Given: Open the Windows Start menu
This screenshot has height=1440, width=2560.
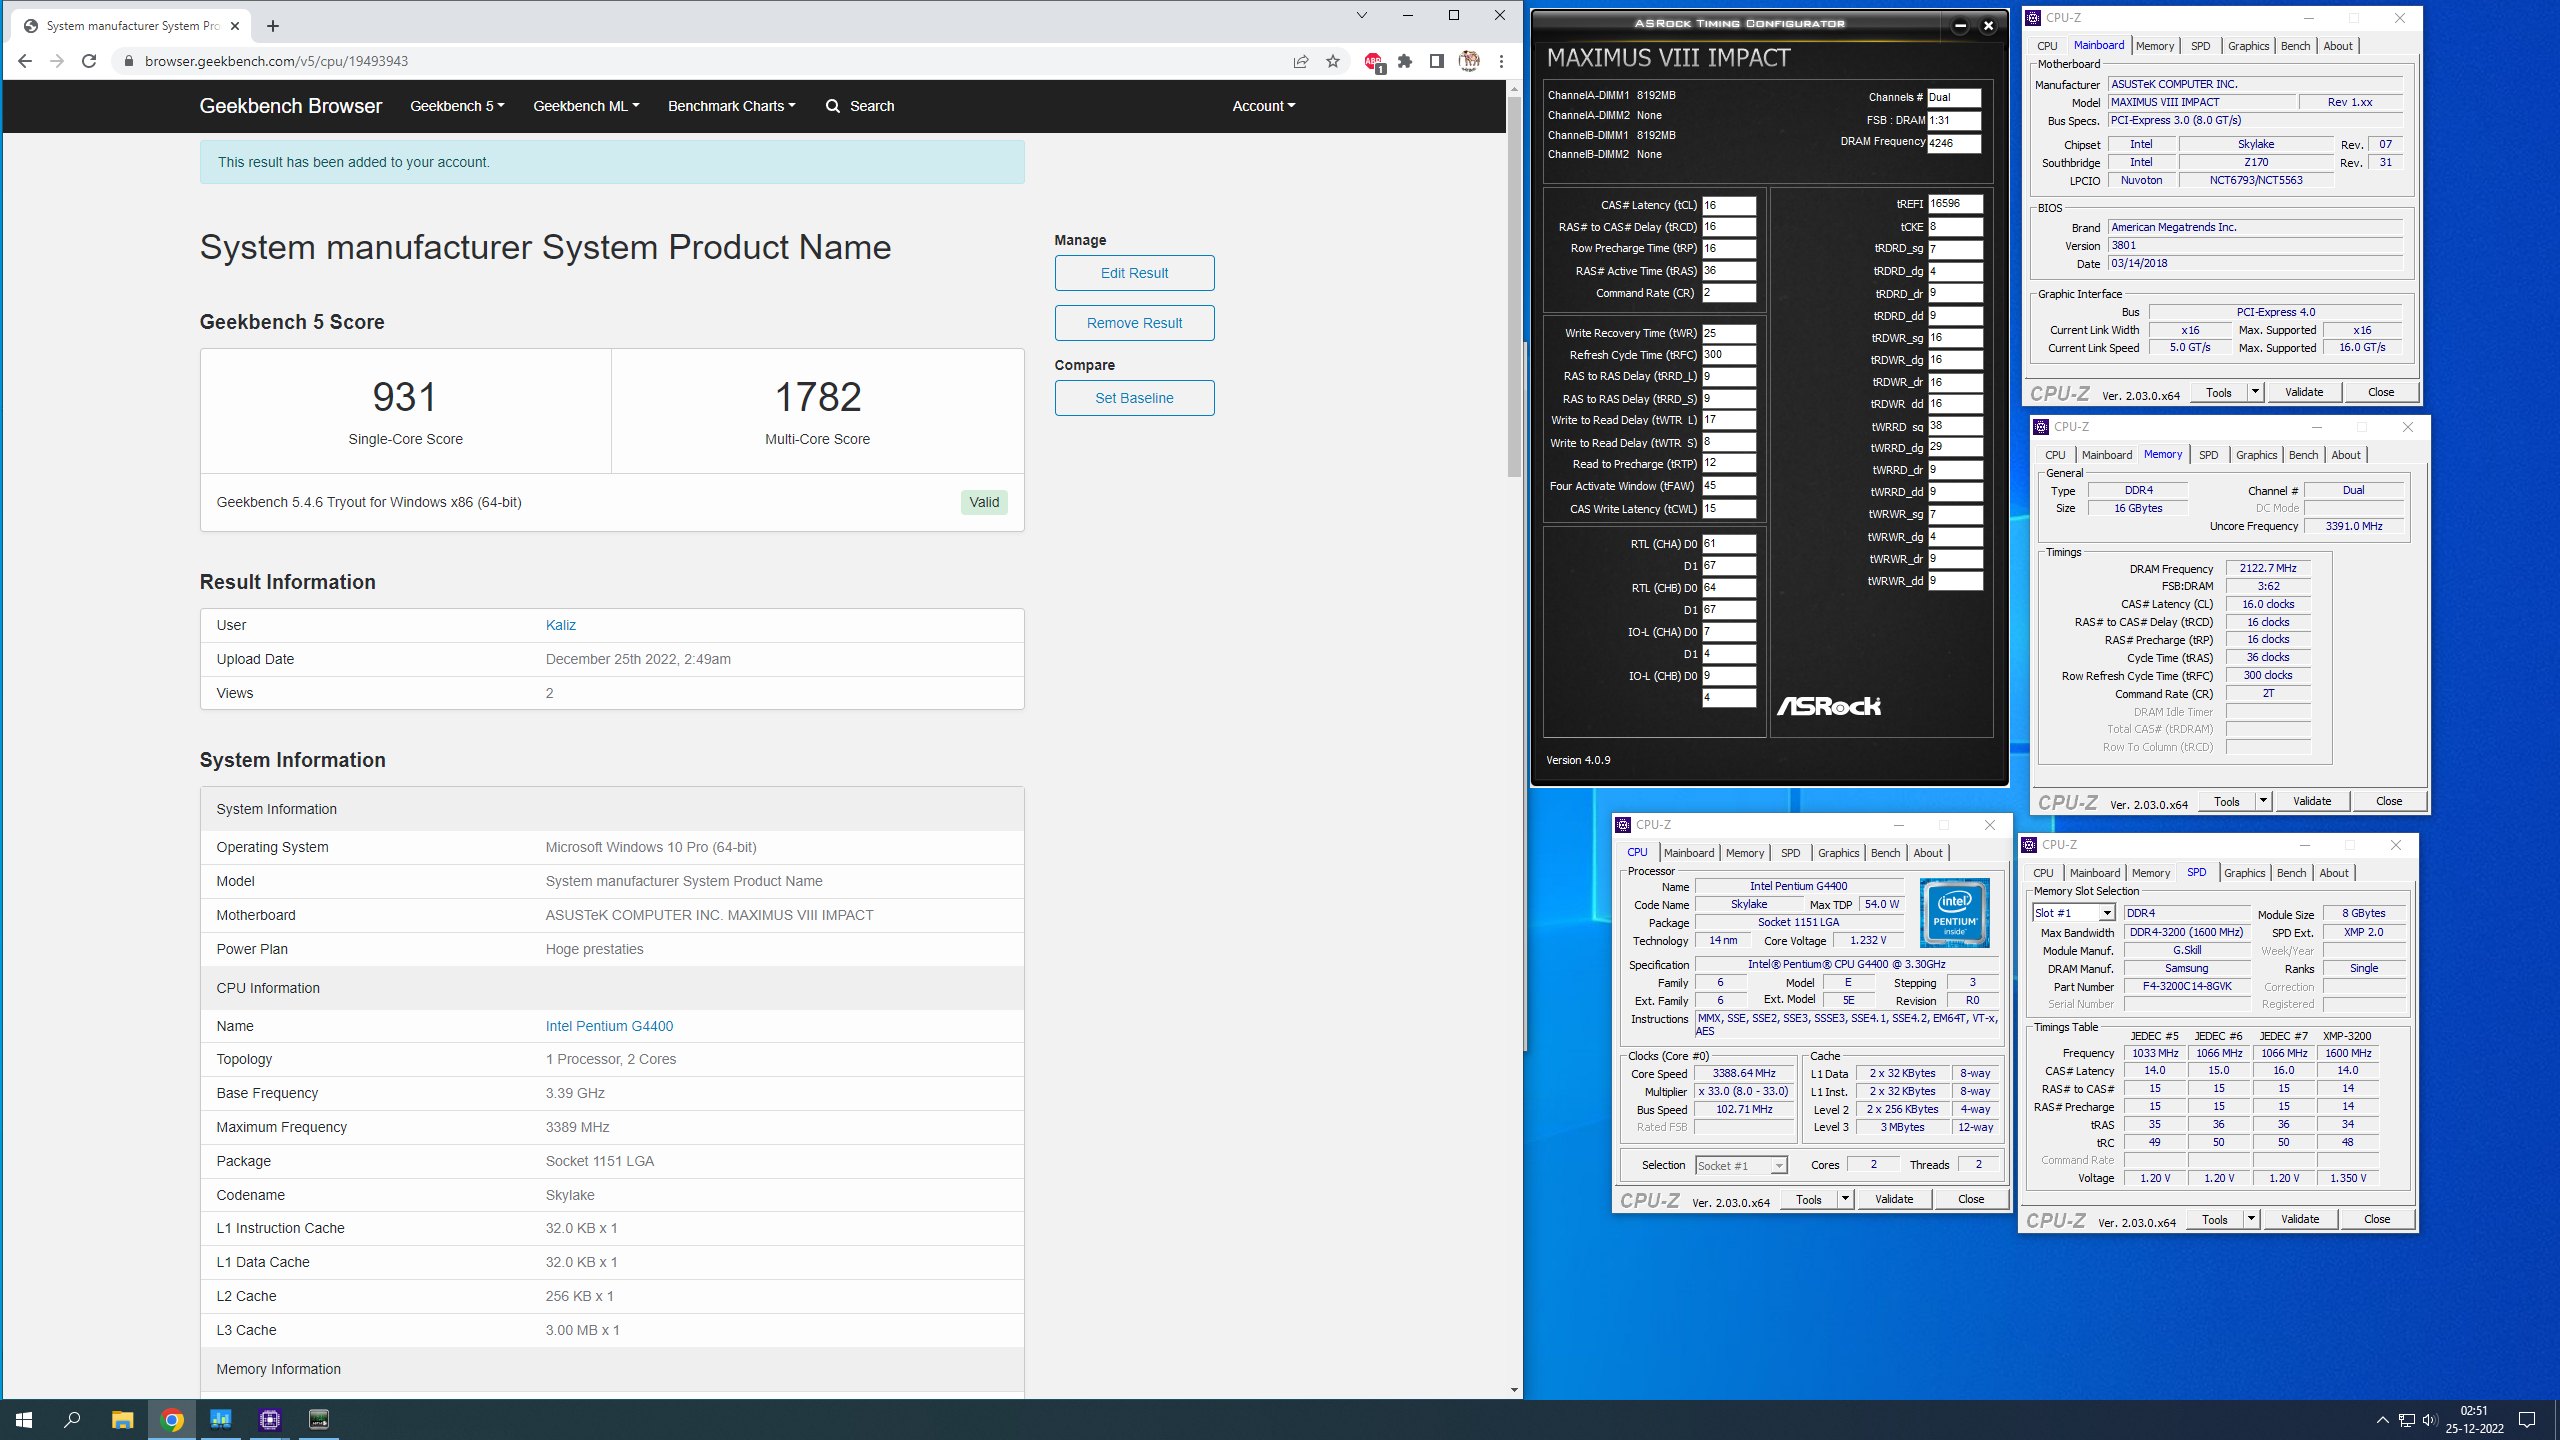Looking at the screenshot, I should coord(24,1419).
